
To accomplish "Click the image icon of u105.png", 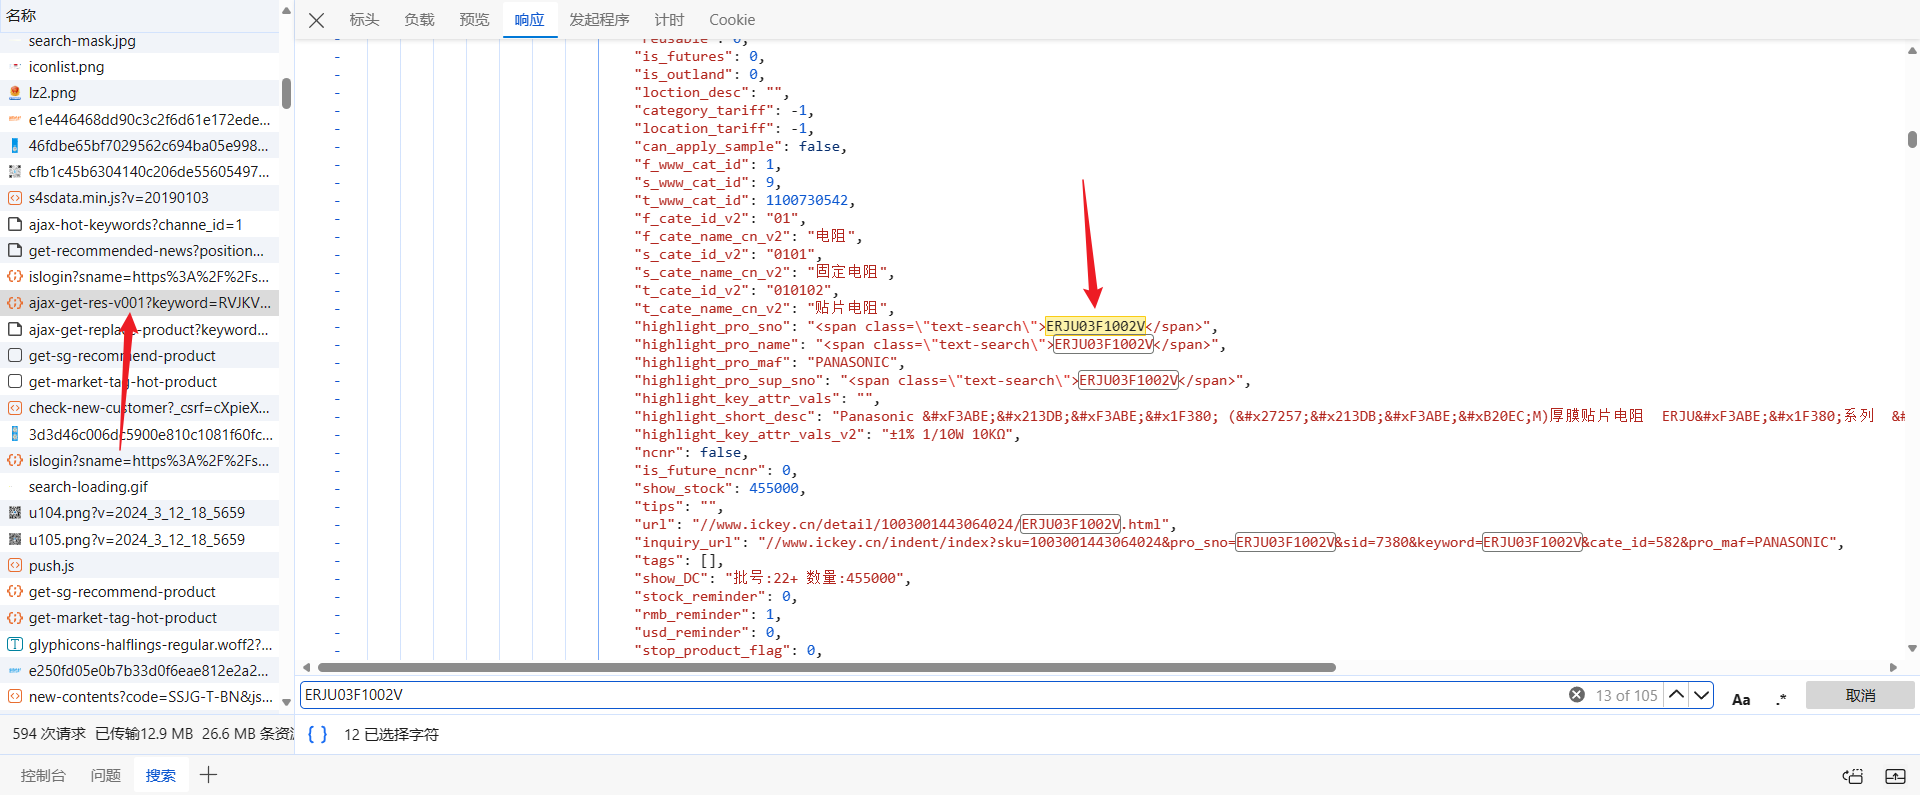I will click(x=15, y=540).
